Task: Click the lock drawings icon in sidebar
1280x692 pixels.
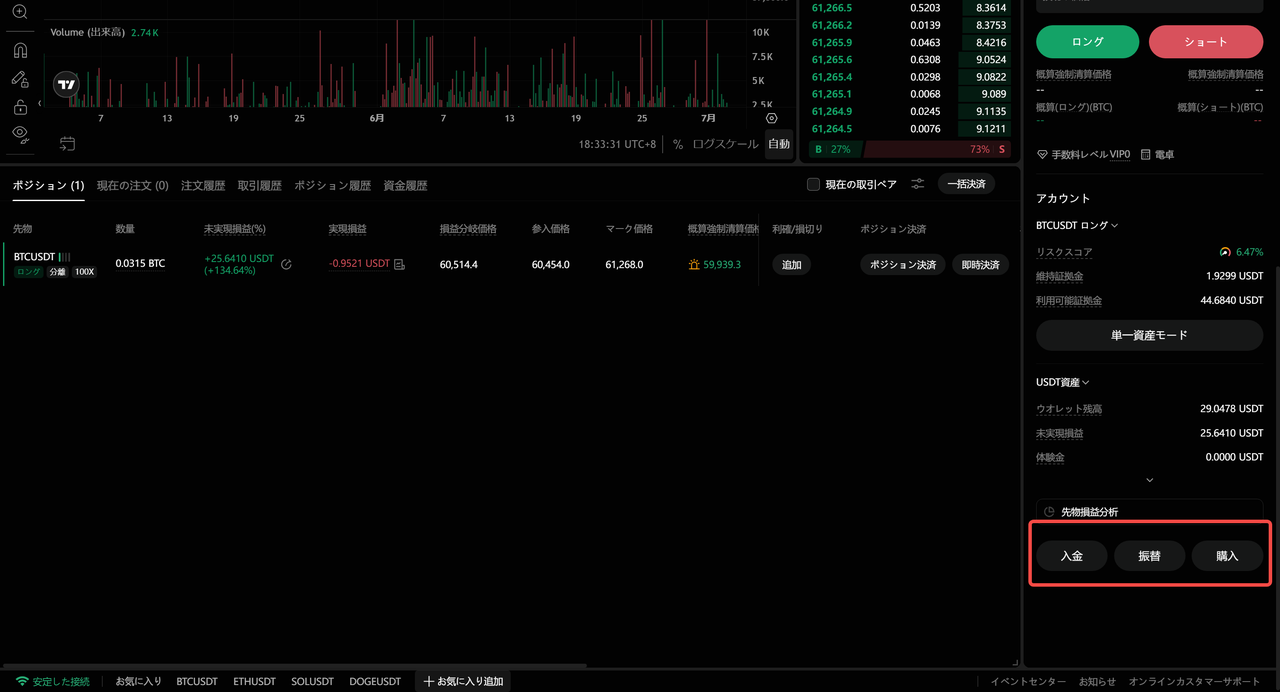Action: coord(20,107)
